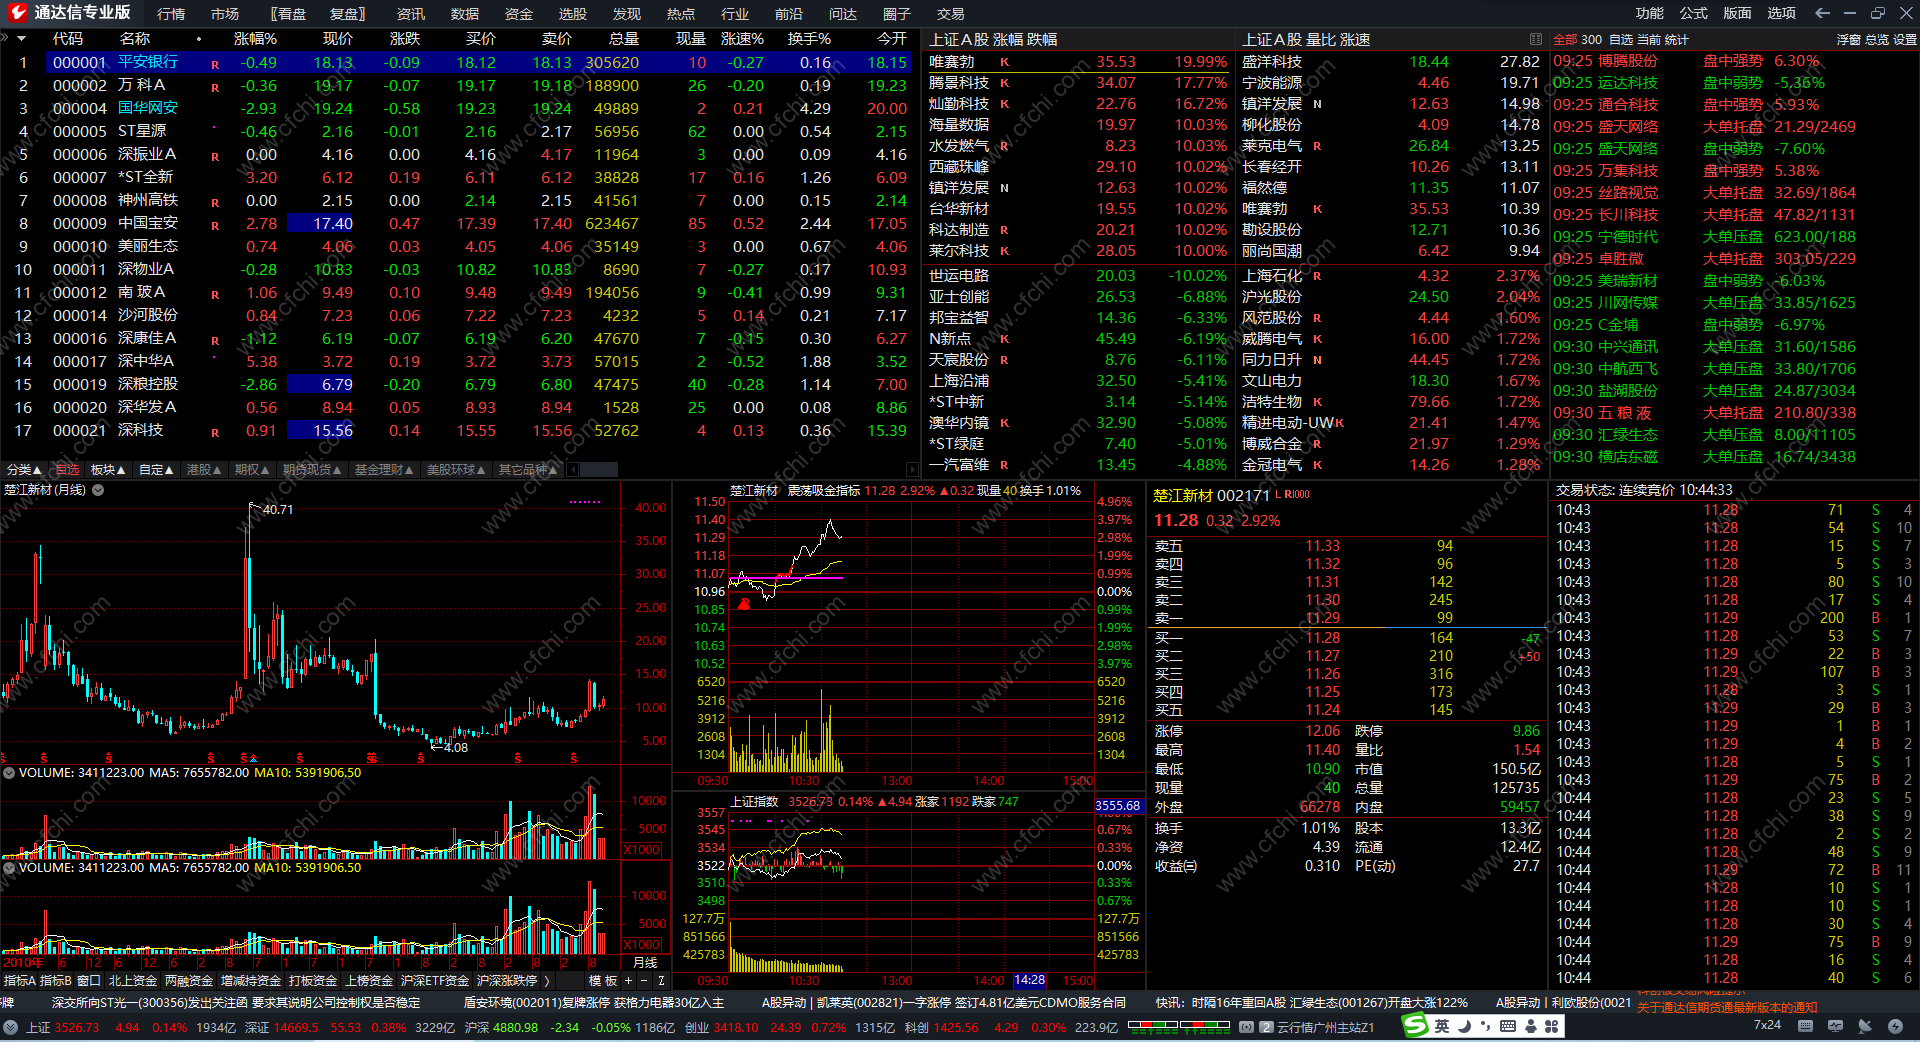Click the 版面 button in title bar

[x=1738, y=13]
